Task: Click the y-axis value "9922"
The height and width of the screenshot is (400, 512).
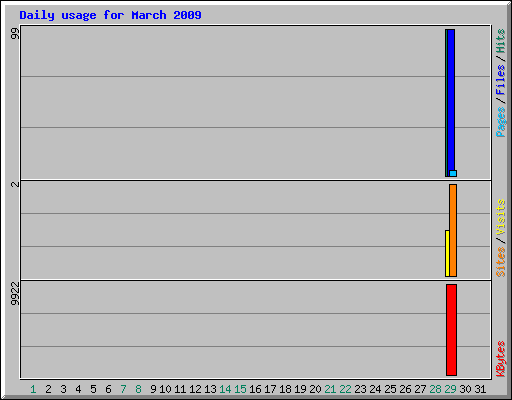Action: [15, 294]
